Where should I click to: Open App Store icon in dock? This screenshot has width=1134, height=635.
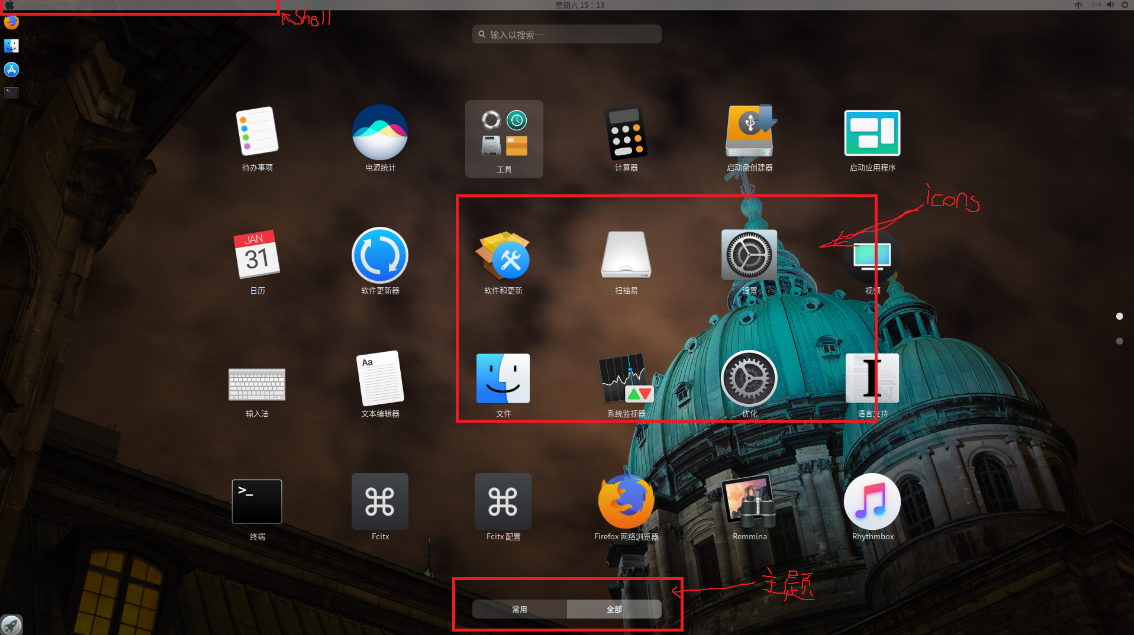pos(11,69)
